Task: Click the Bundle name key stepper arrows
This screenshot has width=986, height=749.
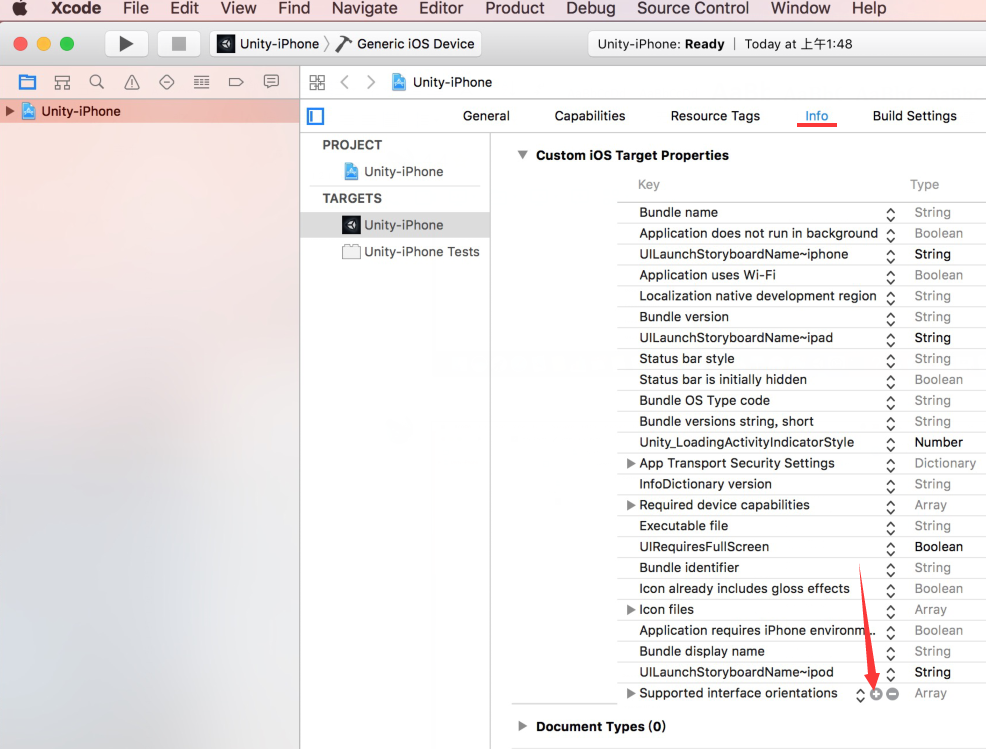Action: click(890, 213)
